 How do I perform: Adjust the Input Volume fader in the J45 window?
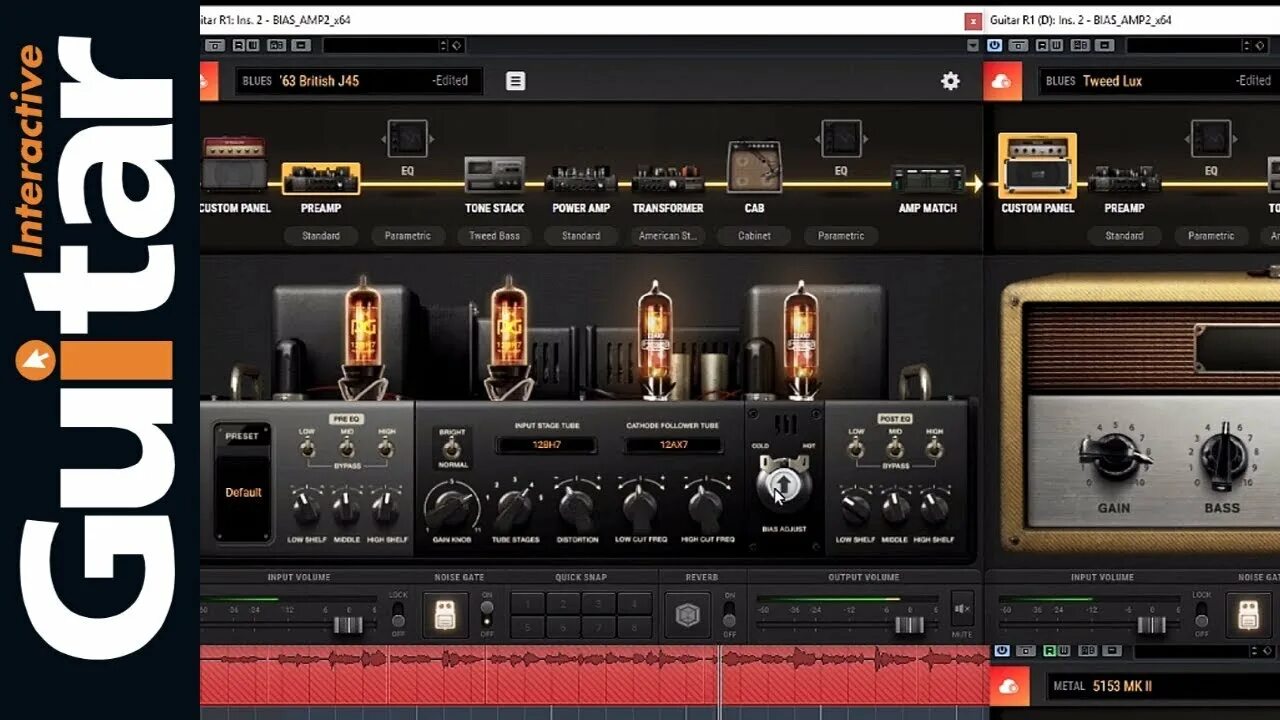pos(347,624)
